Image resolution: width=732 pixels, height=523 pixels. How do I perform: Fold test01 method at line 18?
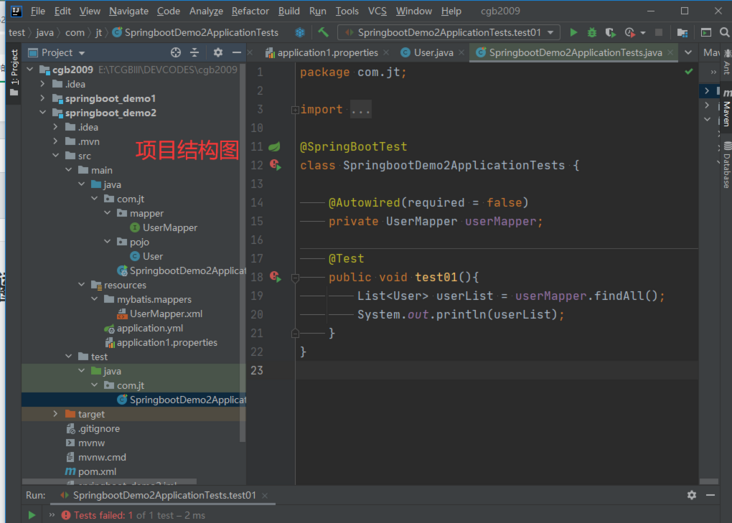(x=295, y=278)
